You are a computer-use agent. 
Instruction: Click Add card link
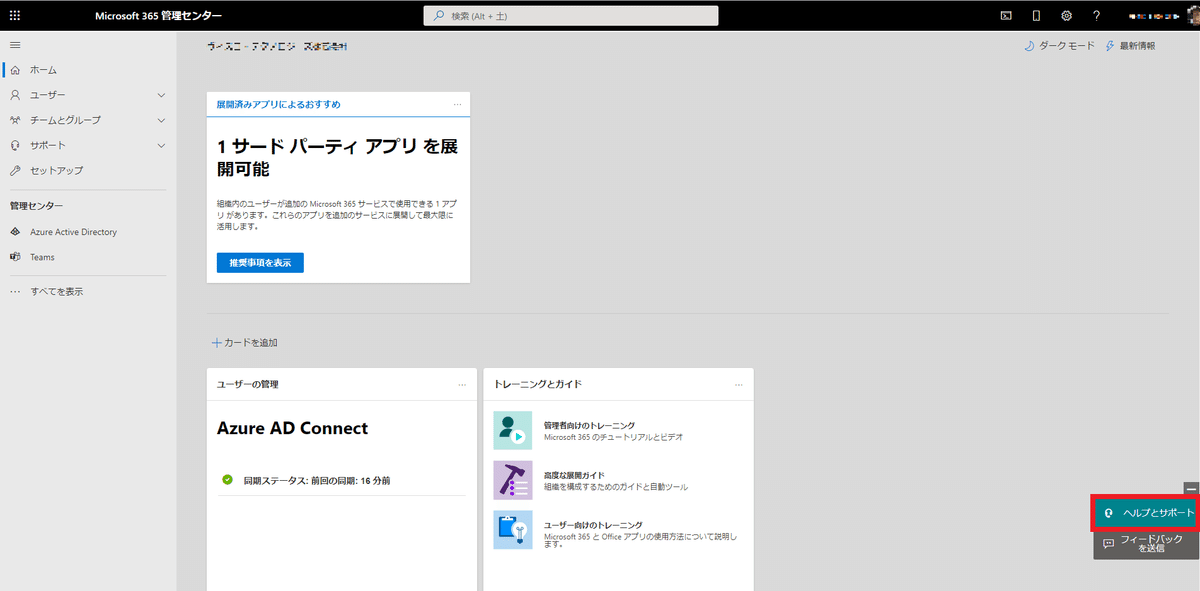[245, 342]
